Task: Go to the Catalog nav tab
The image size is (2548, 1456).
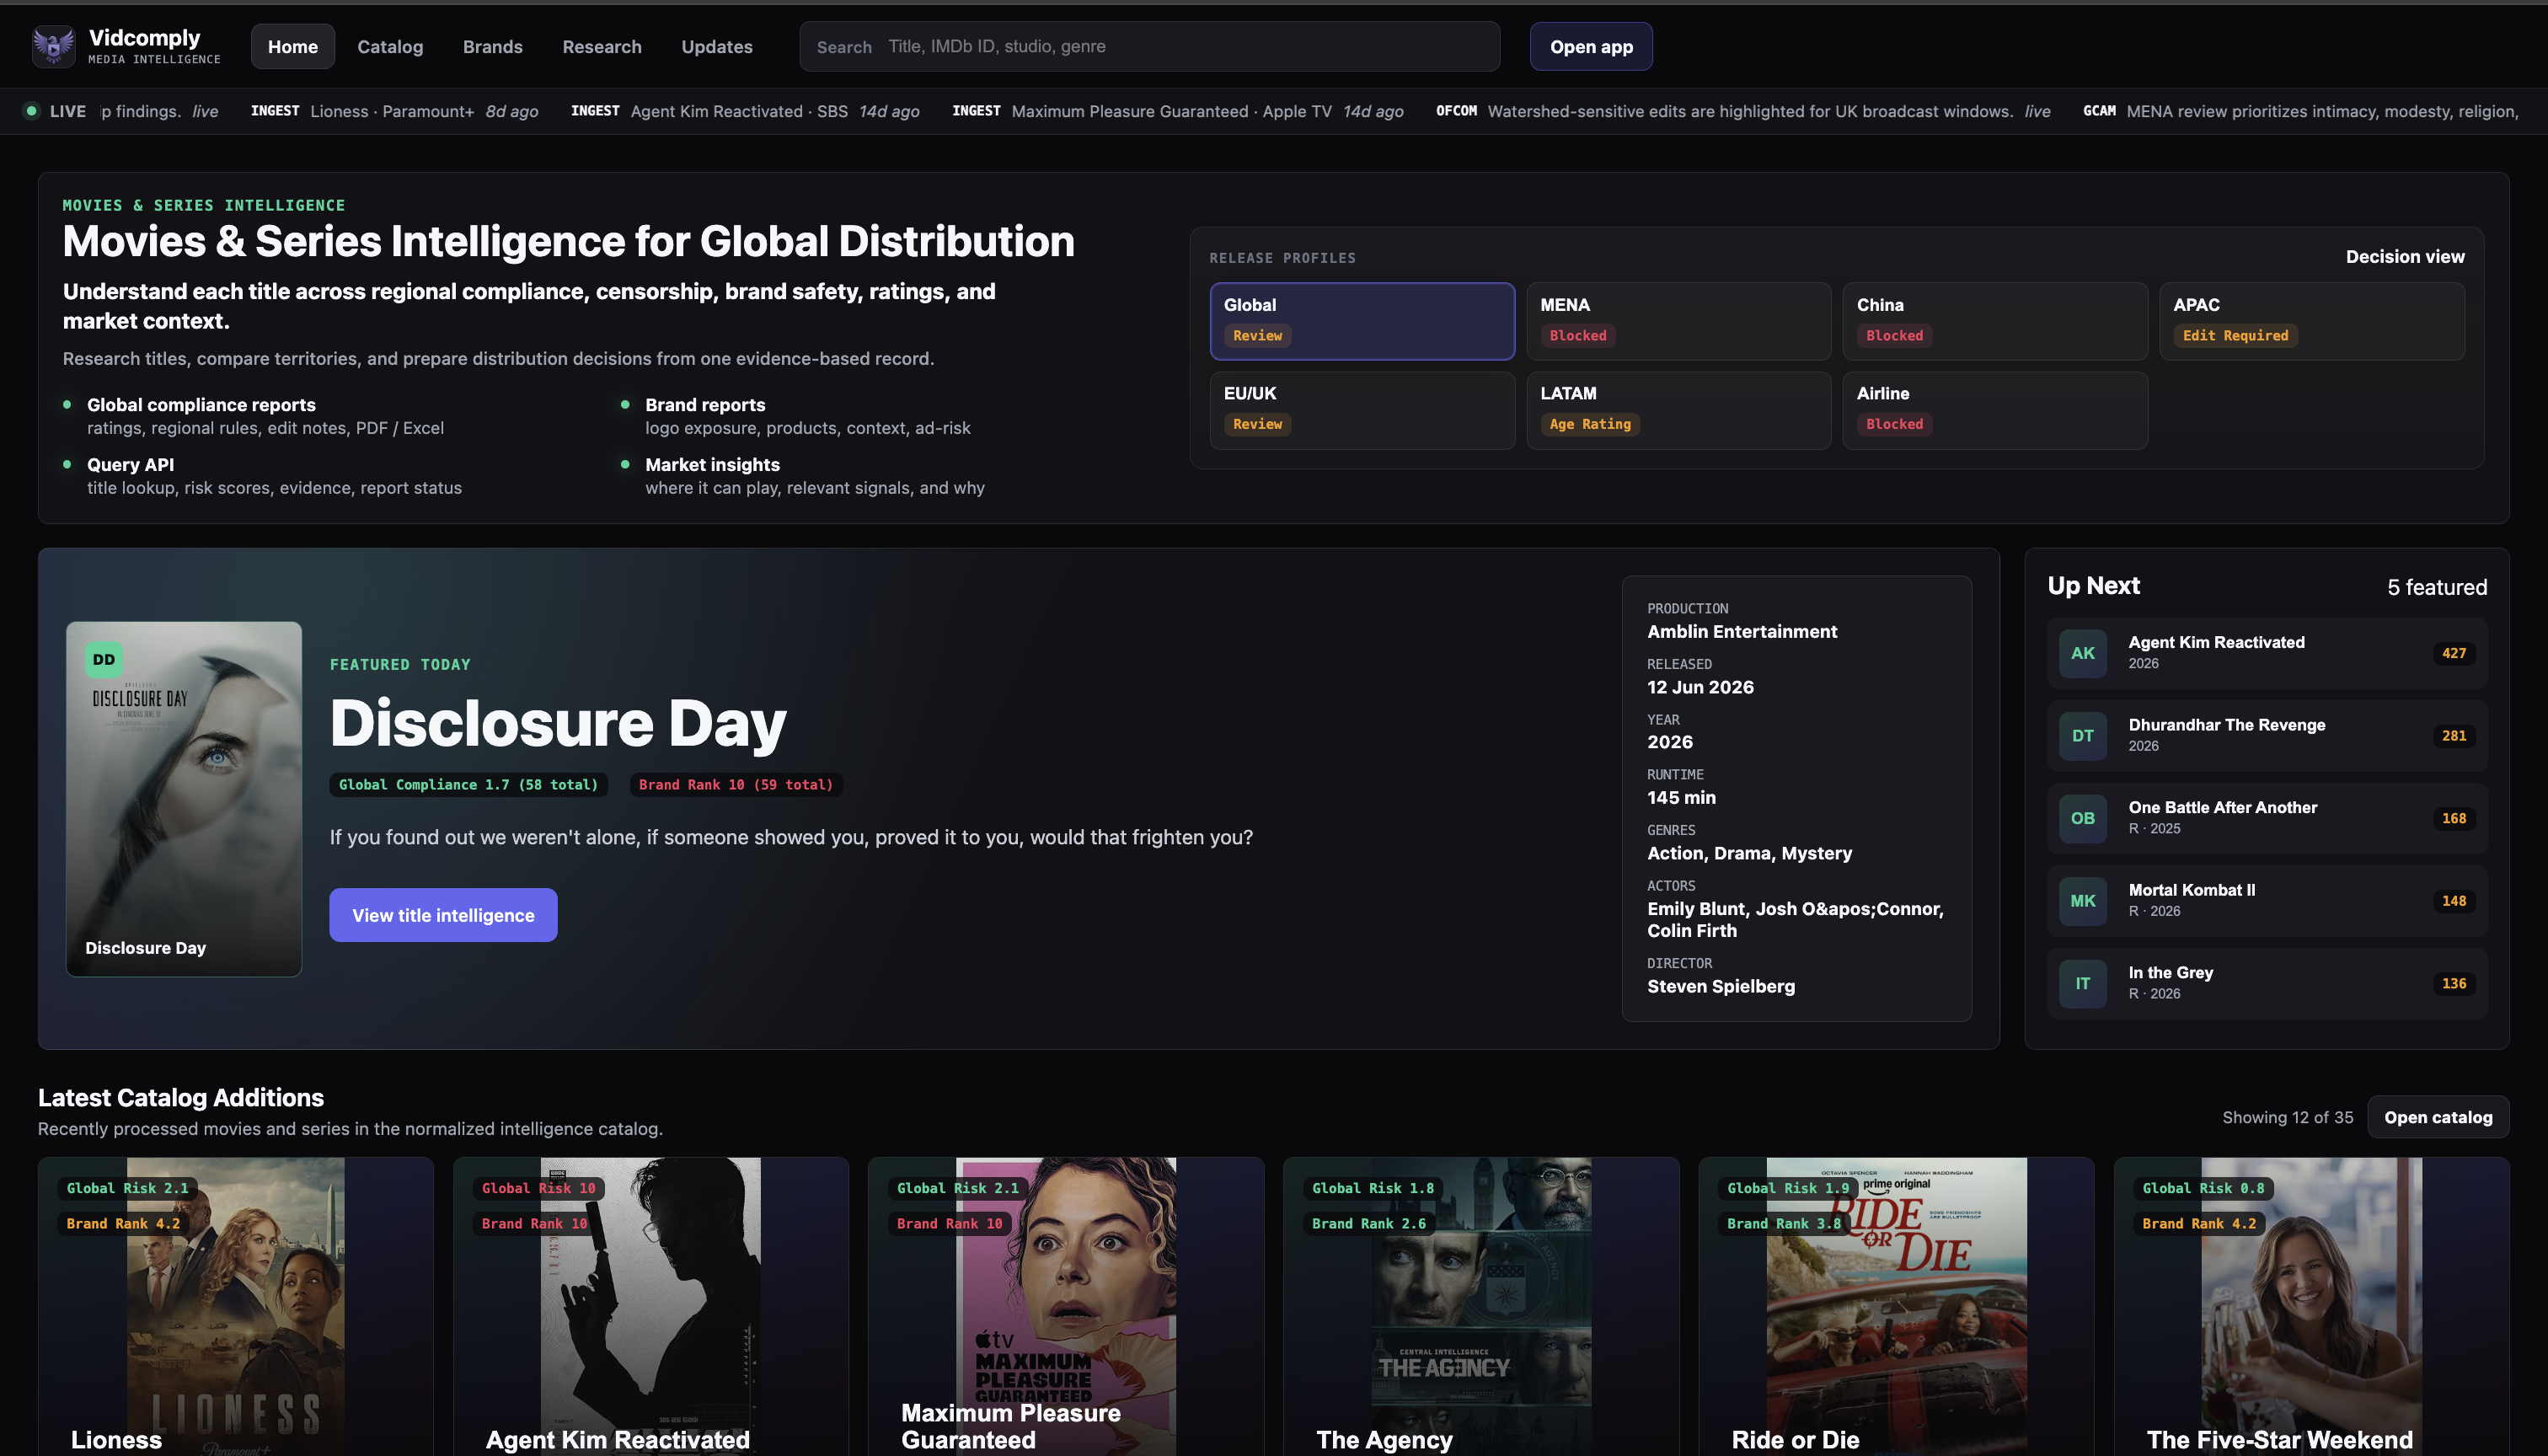Action: coord(390,46)
